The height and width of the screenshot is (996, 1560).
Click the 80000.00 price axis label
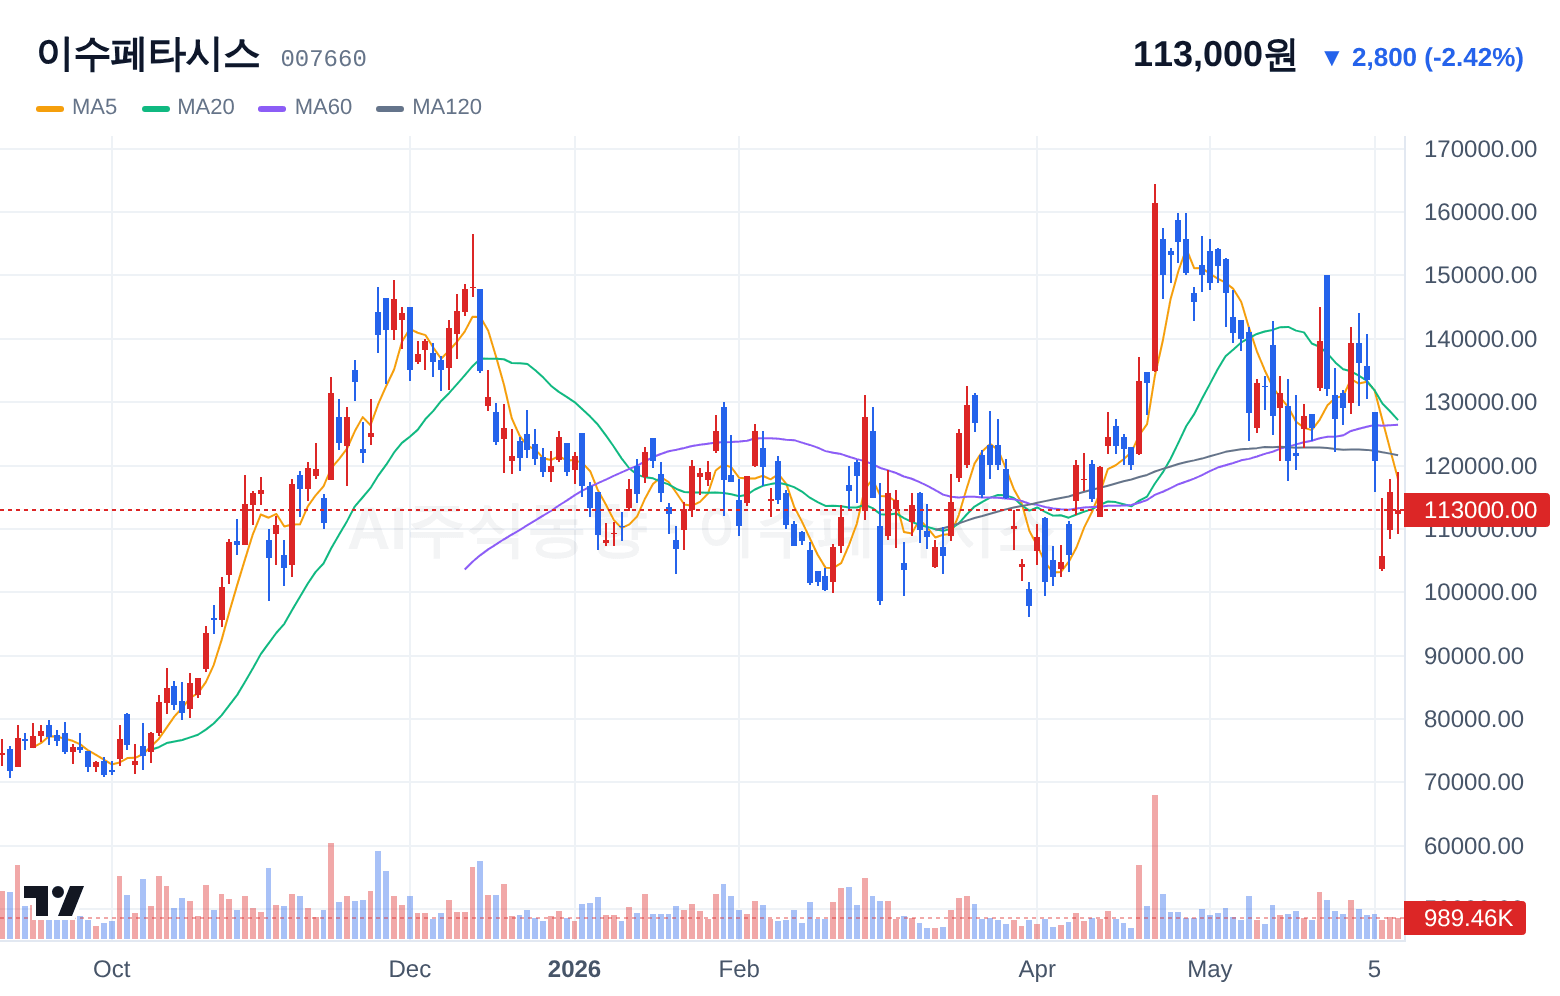pyautogui.click(x=1474, y=719)
